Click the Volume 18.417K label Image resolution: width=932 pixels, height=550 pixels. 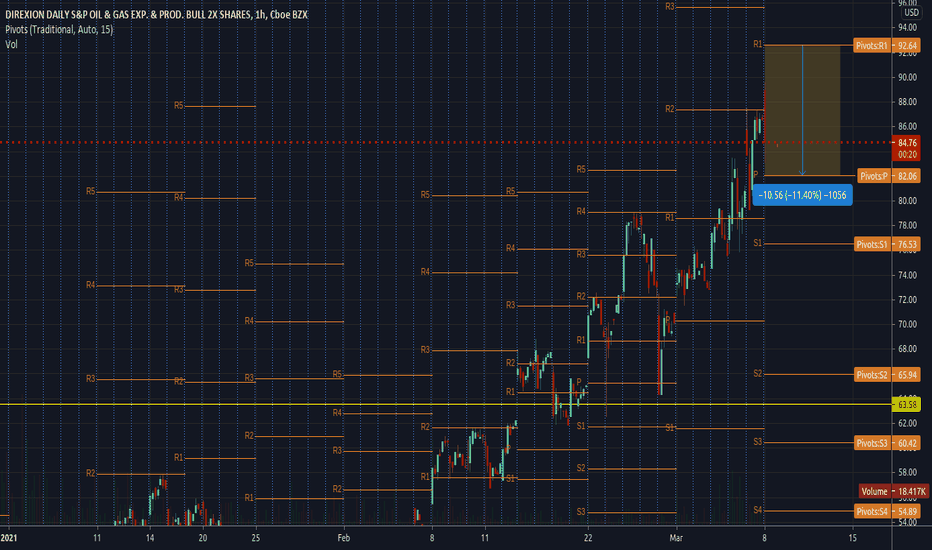coord(893,491)
